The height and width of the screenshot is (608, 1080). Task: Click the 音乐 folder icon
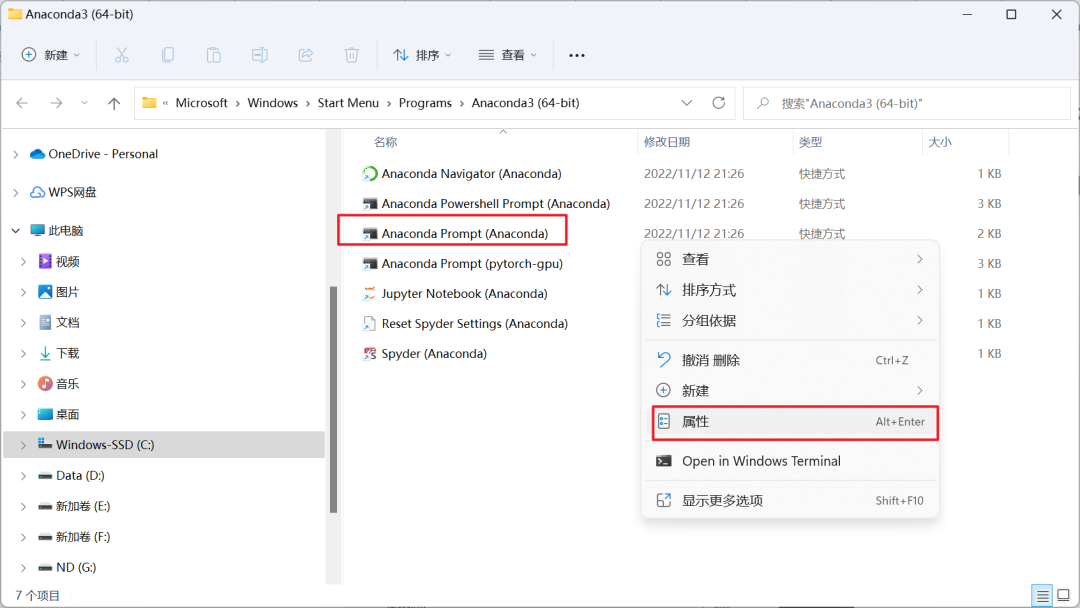click(45, 384)
